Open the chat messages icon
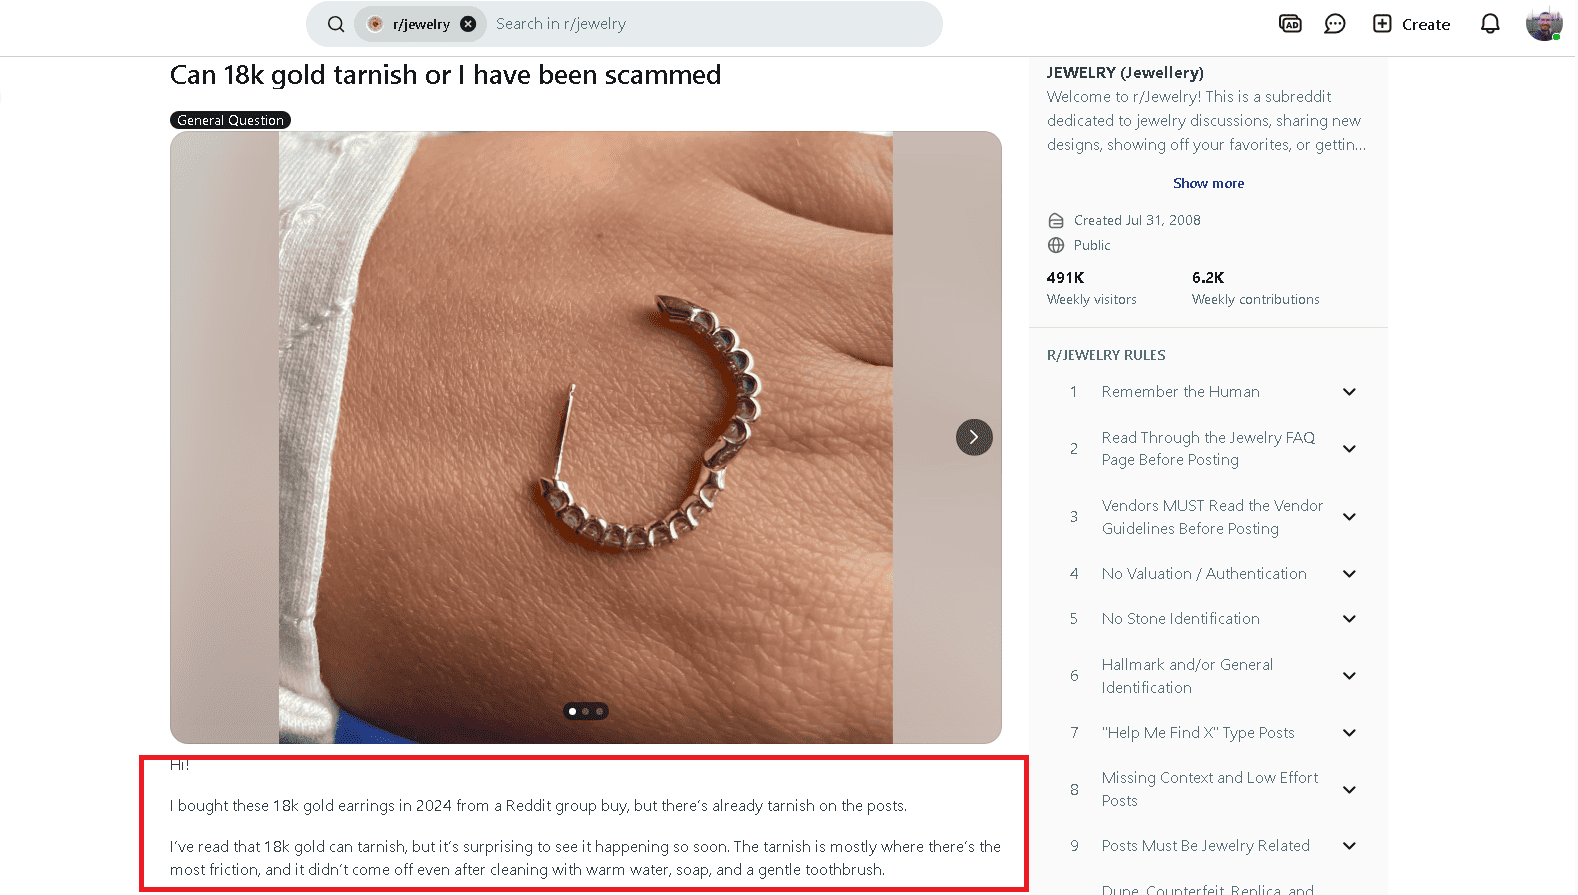 coord(1335,24)
